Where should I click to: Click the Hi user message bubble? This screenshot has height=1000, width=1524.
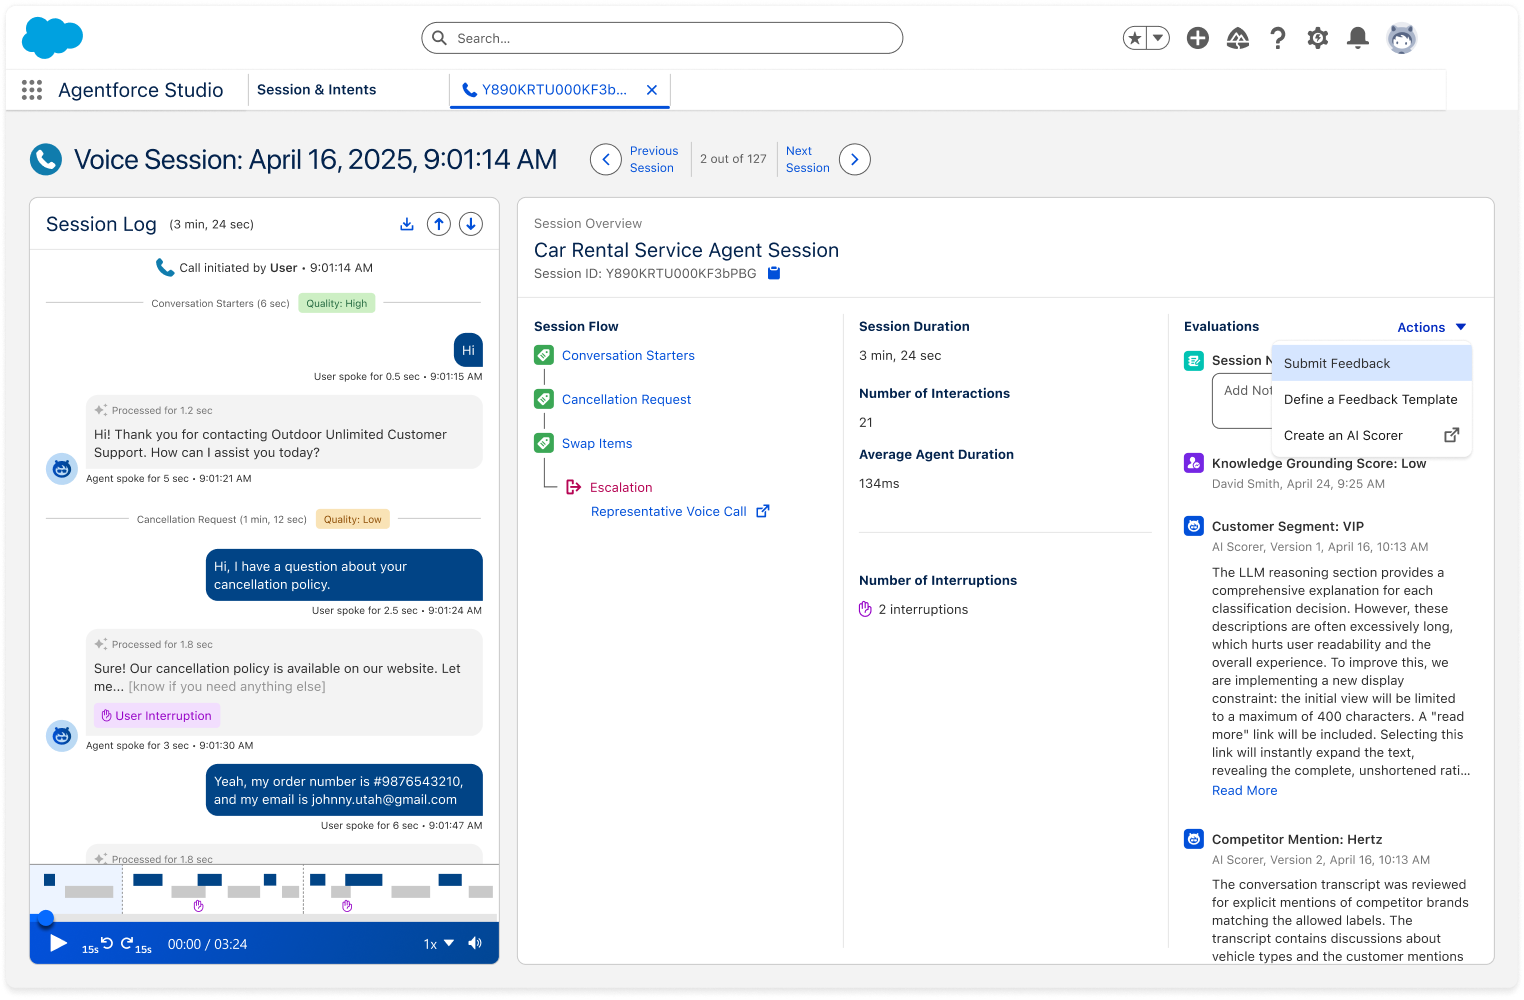tap(468, 350)
